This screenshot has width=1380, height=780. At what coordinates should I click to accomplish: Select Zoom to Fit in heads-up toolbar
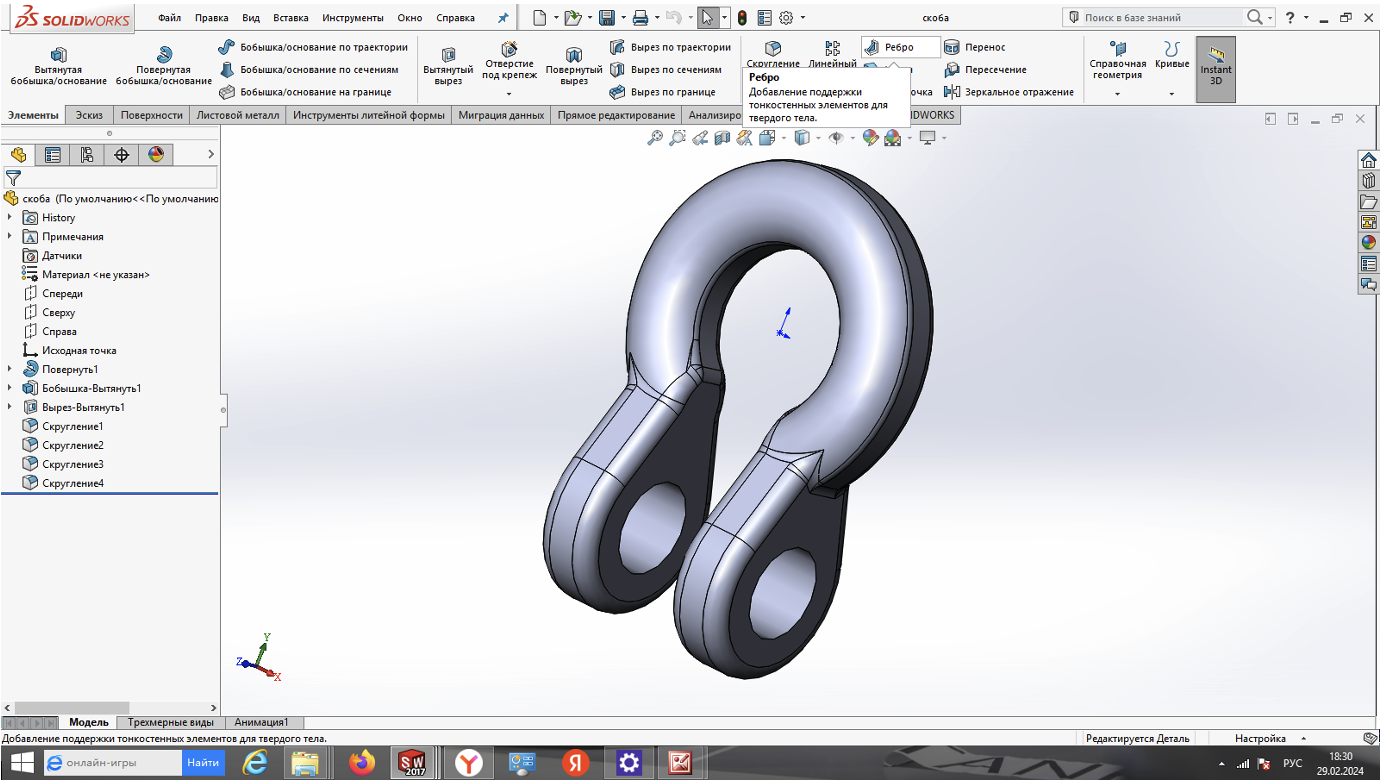click(654, 137)
